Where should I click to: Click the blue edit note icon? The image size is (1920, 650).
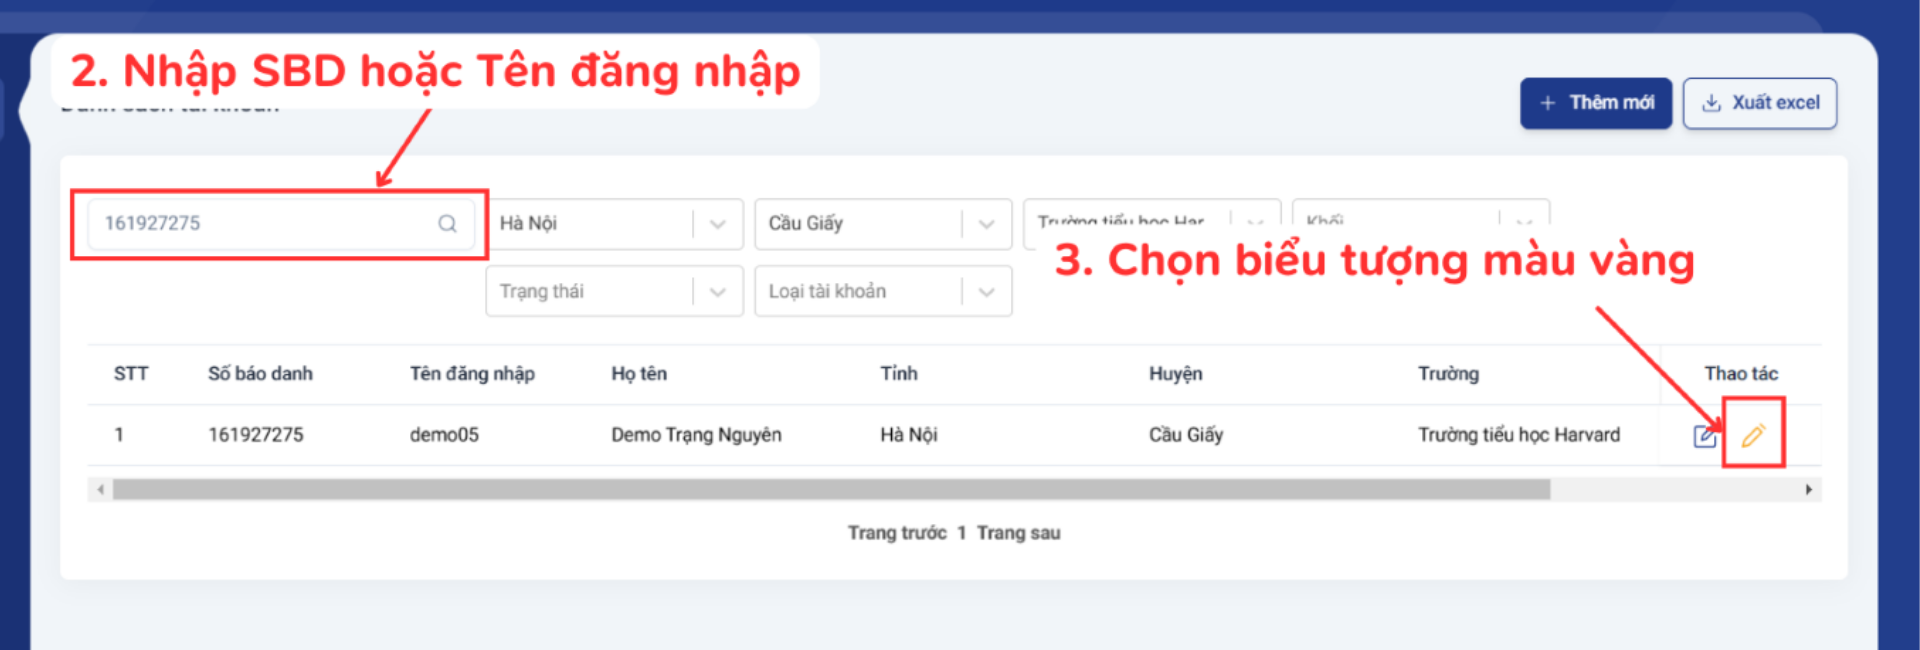(1706, 436)
